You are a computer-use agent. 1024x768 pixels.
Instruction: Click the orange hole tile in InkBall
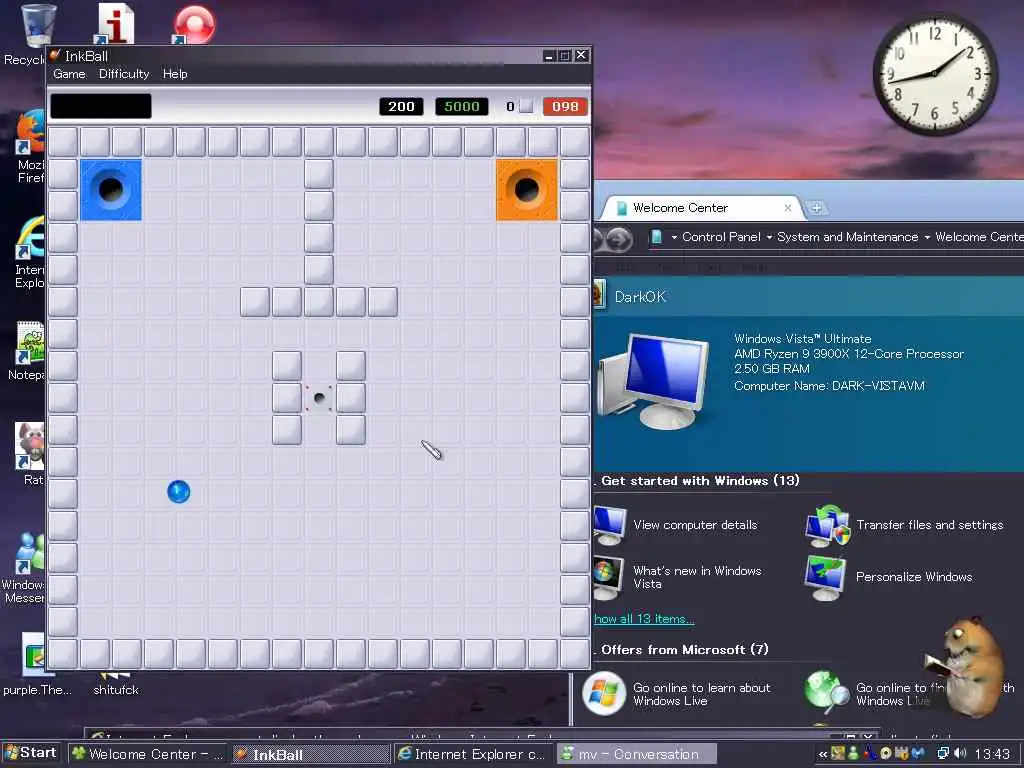point(526,189)
